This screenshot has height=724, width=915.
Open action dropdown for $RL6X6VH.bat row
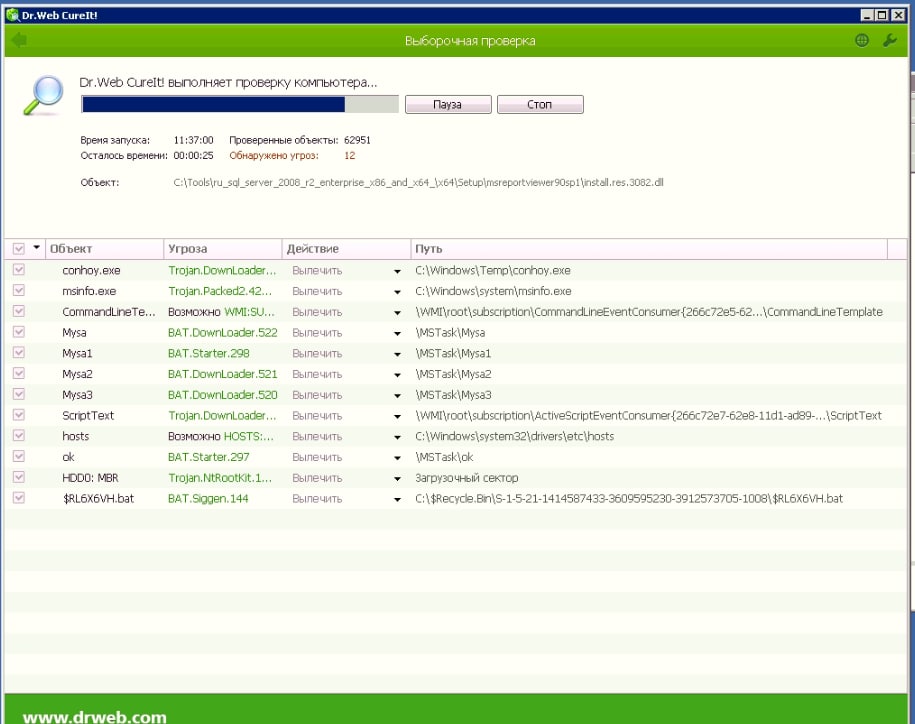click(x=397, y=499)
